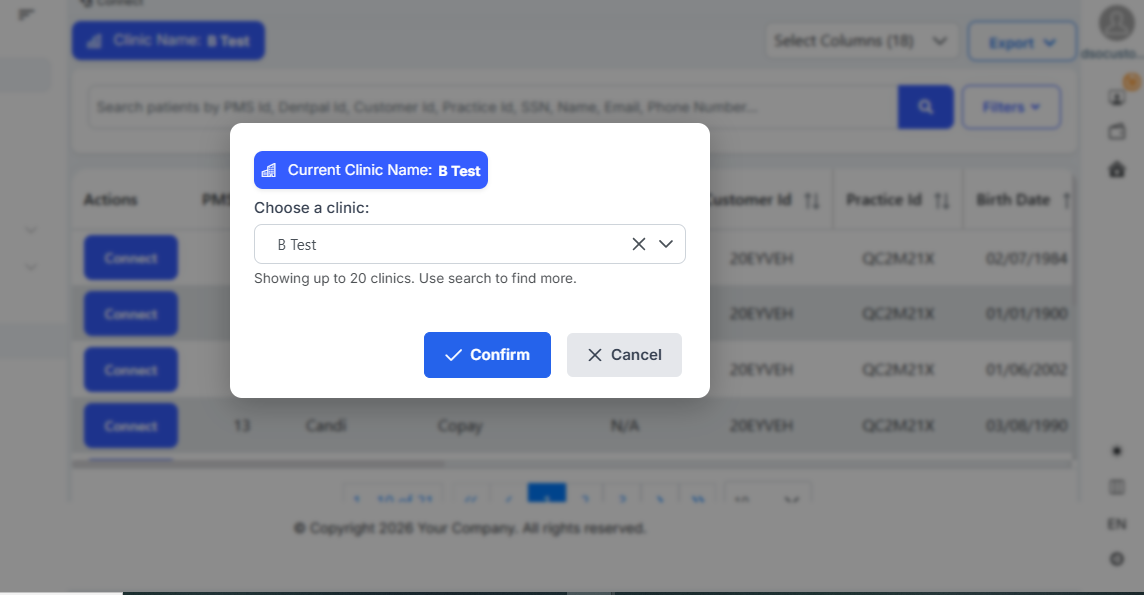The image size is (1144, 595).
Task: Open the user avatar profile icon
Action: tap(1116, 24)
